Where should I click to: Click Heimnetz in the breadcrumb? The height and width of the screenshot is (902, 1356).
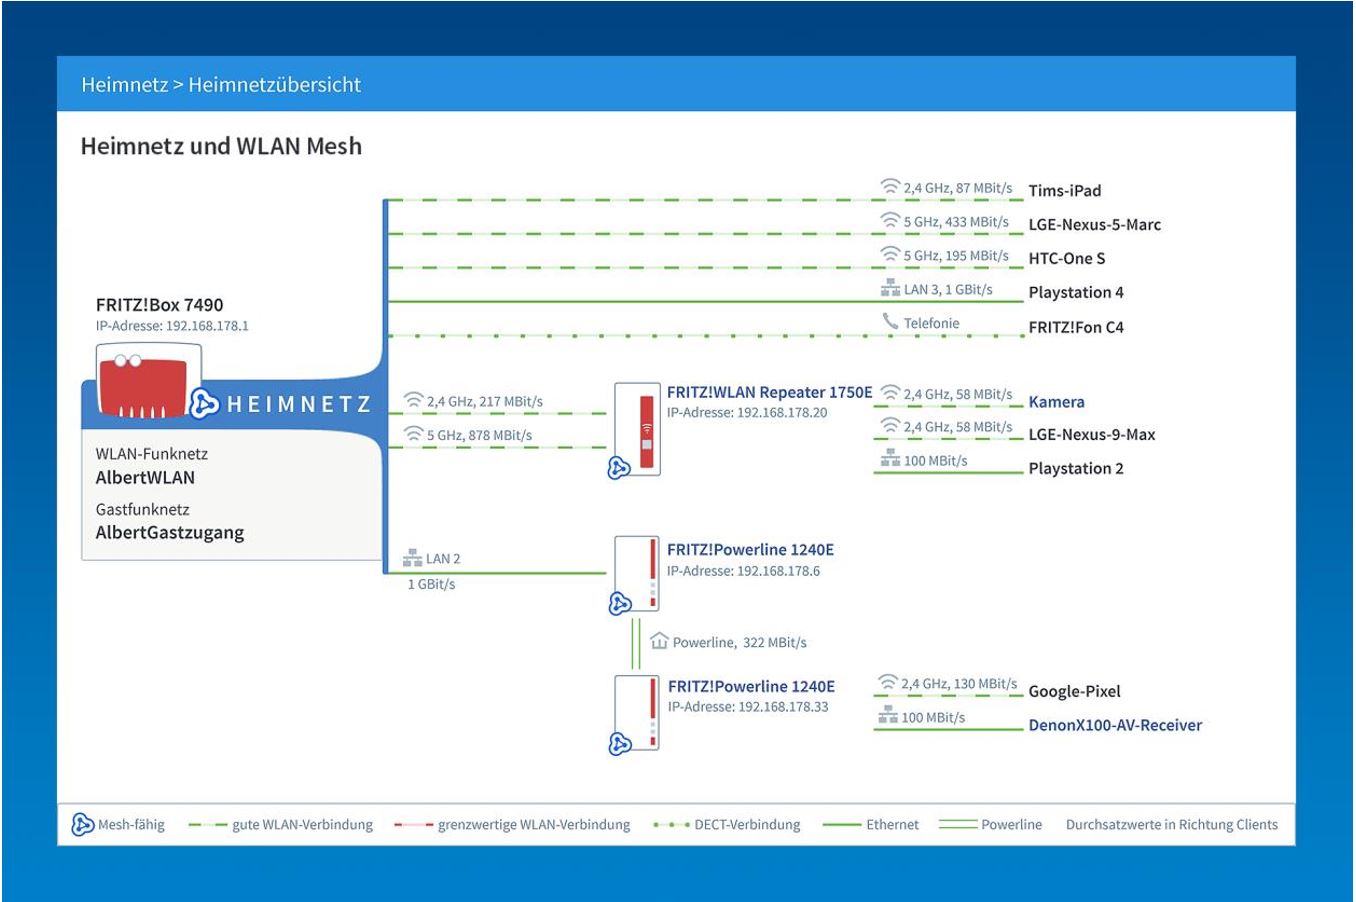124,85
